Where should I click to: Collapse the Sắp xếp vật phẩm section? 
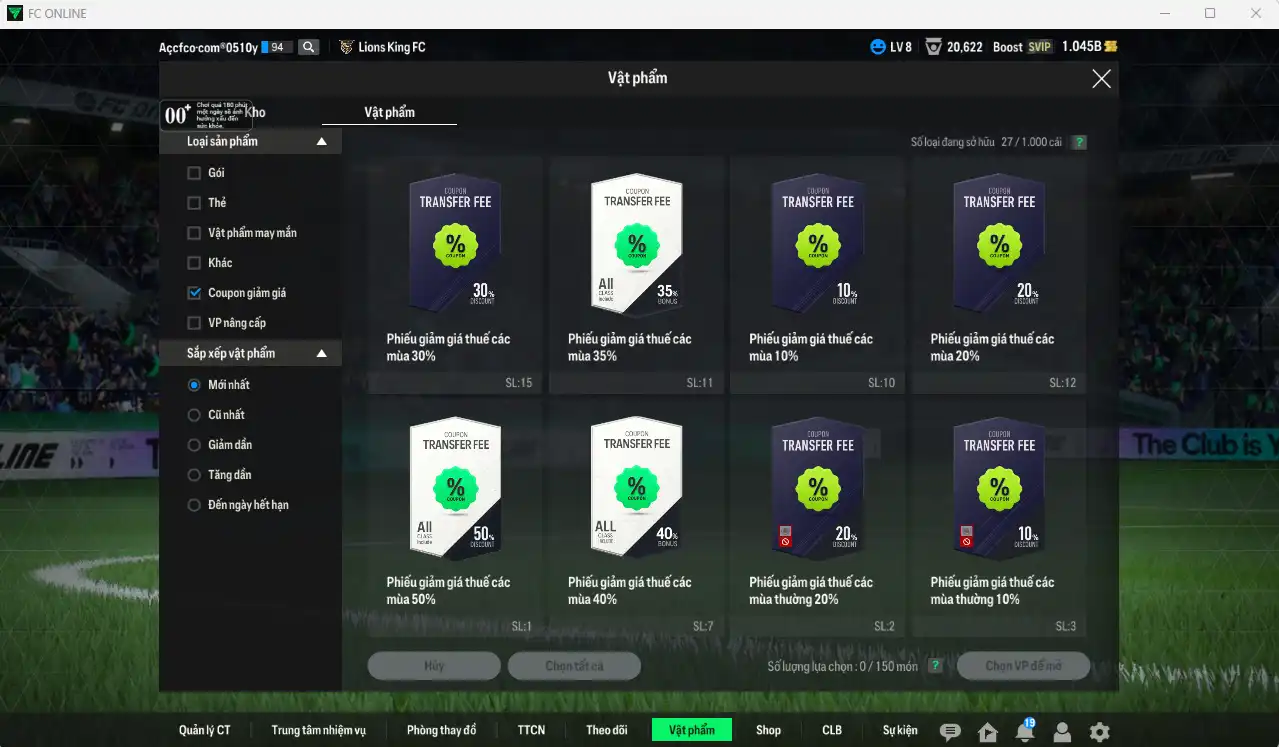pos(322,354)
